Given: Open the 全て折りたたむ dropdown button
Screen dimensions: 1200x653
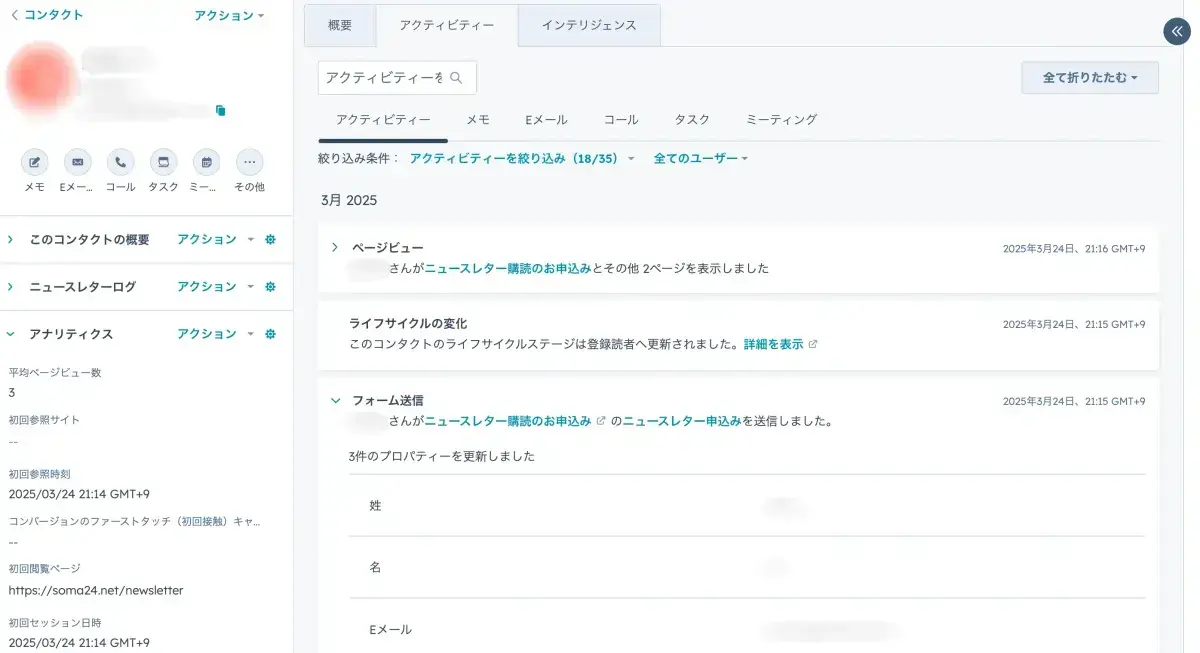Looking at the screenshot, I should [x=1090, y=77].
